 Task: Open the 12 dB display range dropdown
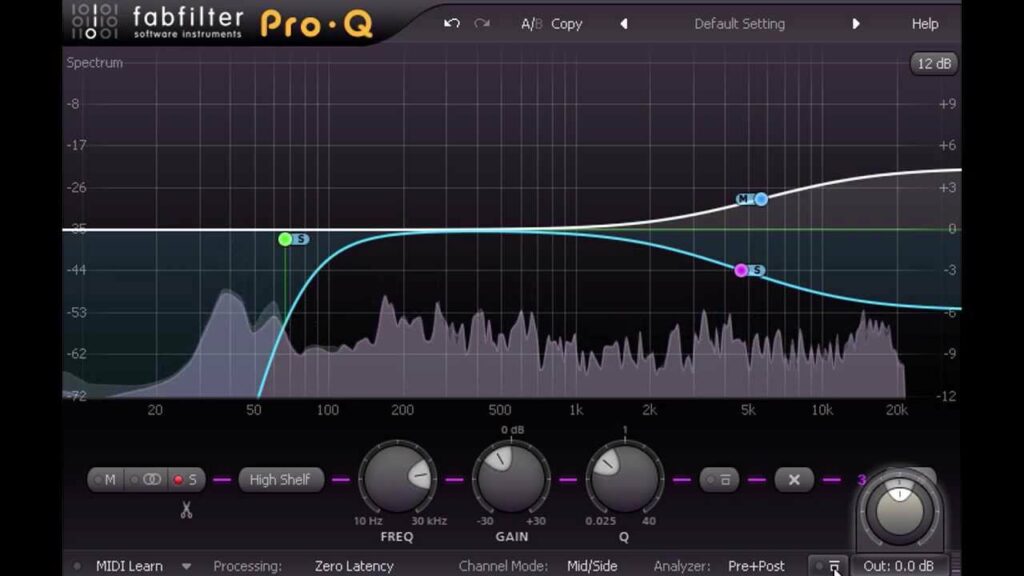[x=933, y=63]
